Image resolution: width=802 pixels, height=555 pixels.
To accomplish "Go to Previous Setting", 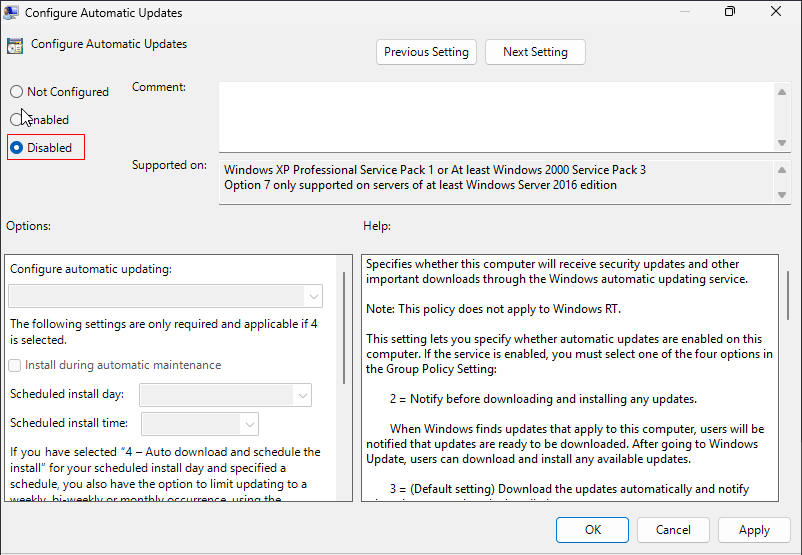I will [x=426, y=52].
